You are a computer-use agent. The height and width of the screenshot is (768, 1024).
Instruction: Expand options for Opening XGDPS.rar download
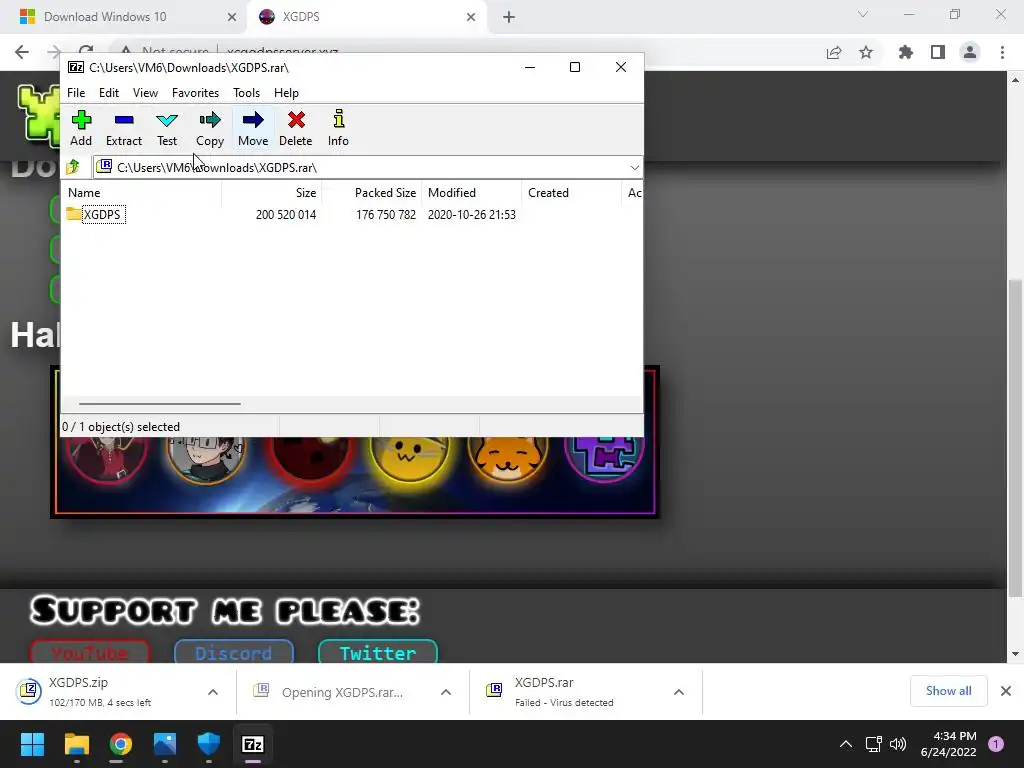point(446,692)
